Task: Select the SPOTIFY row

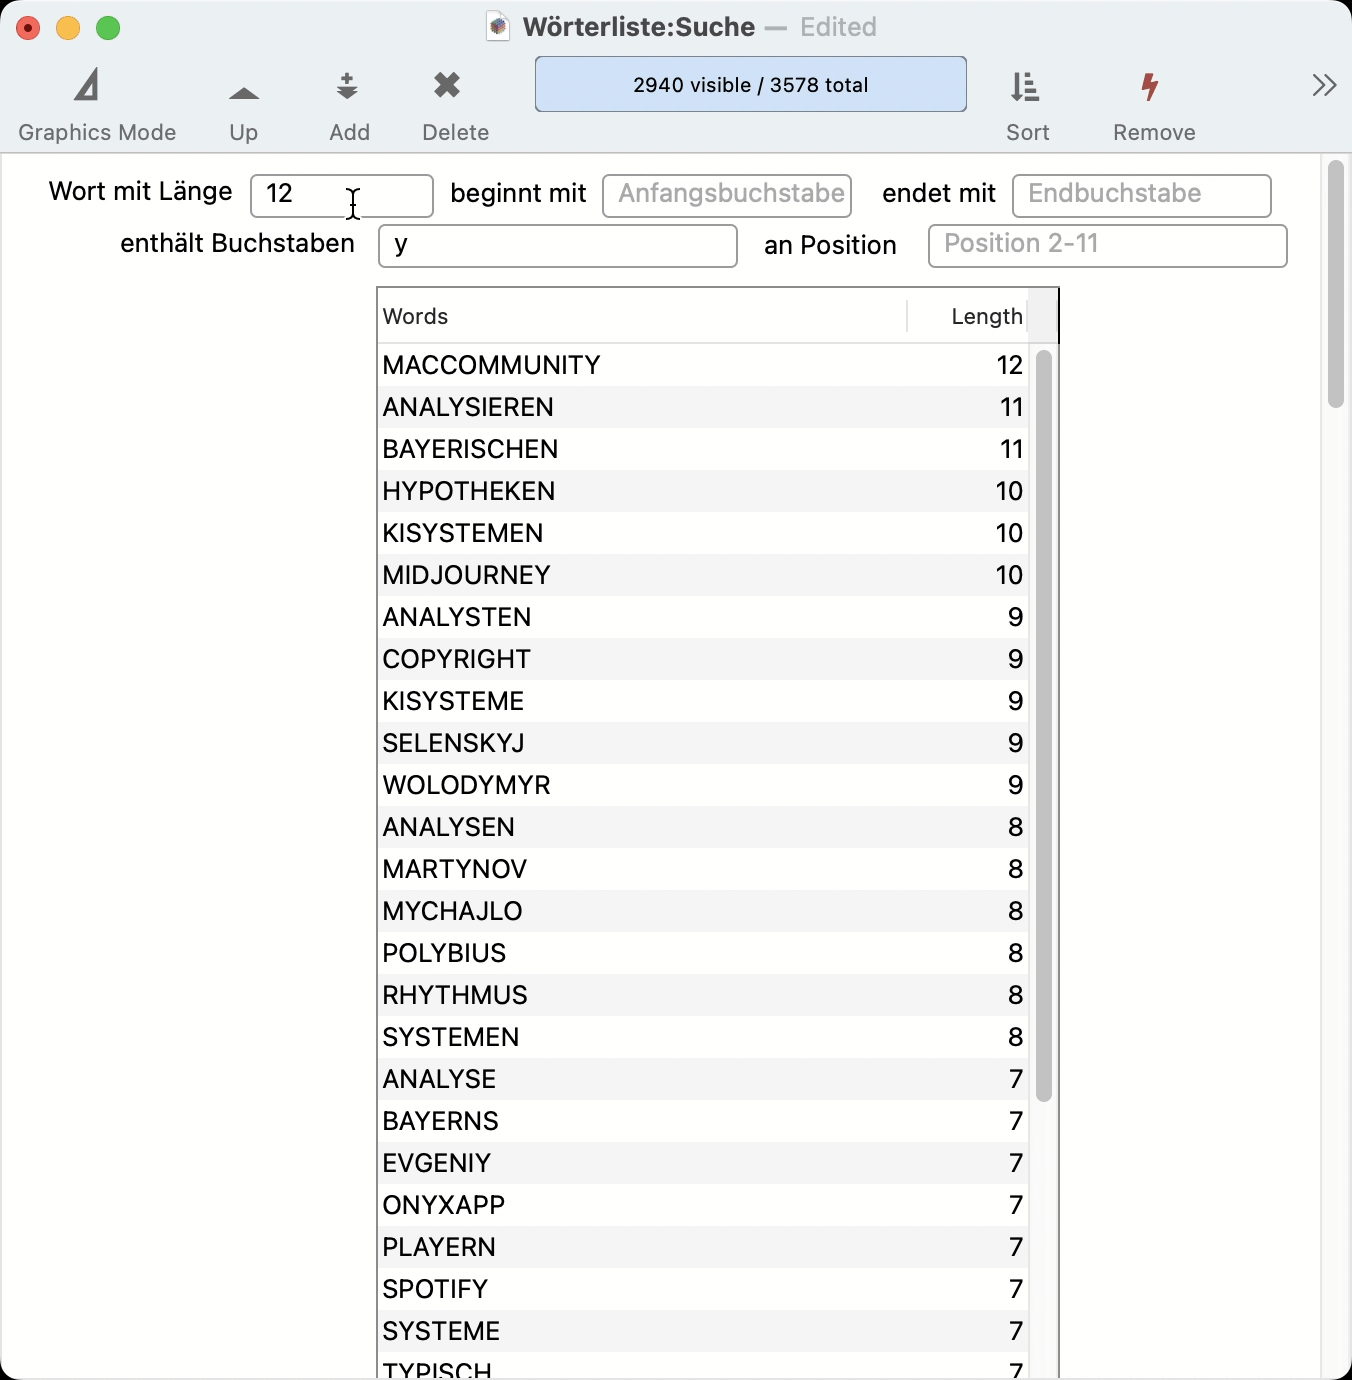Action: pyautogui.click(x=703, y=1289)
